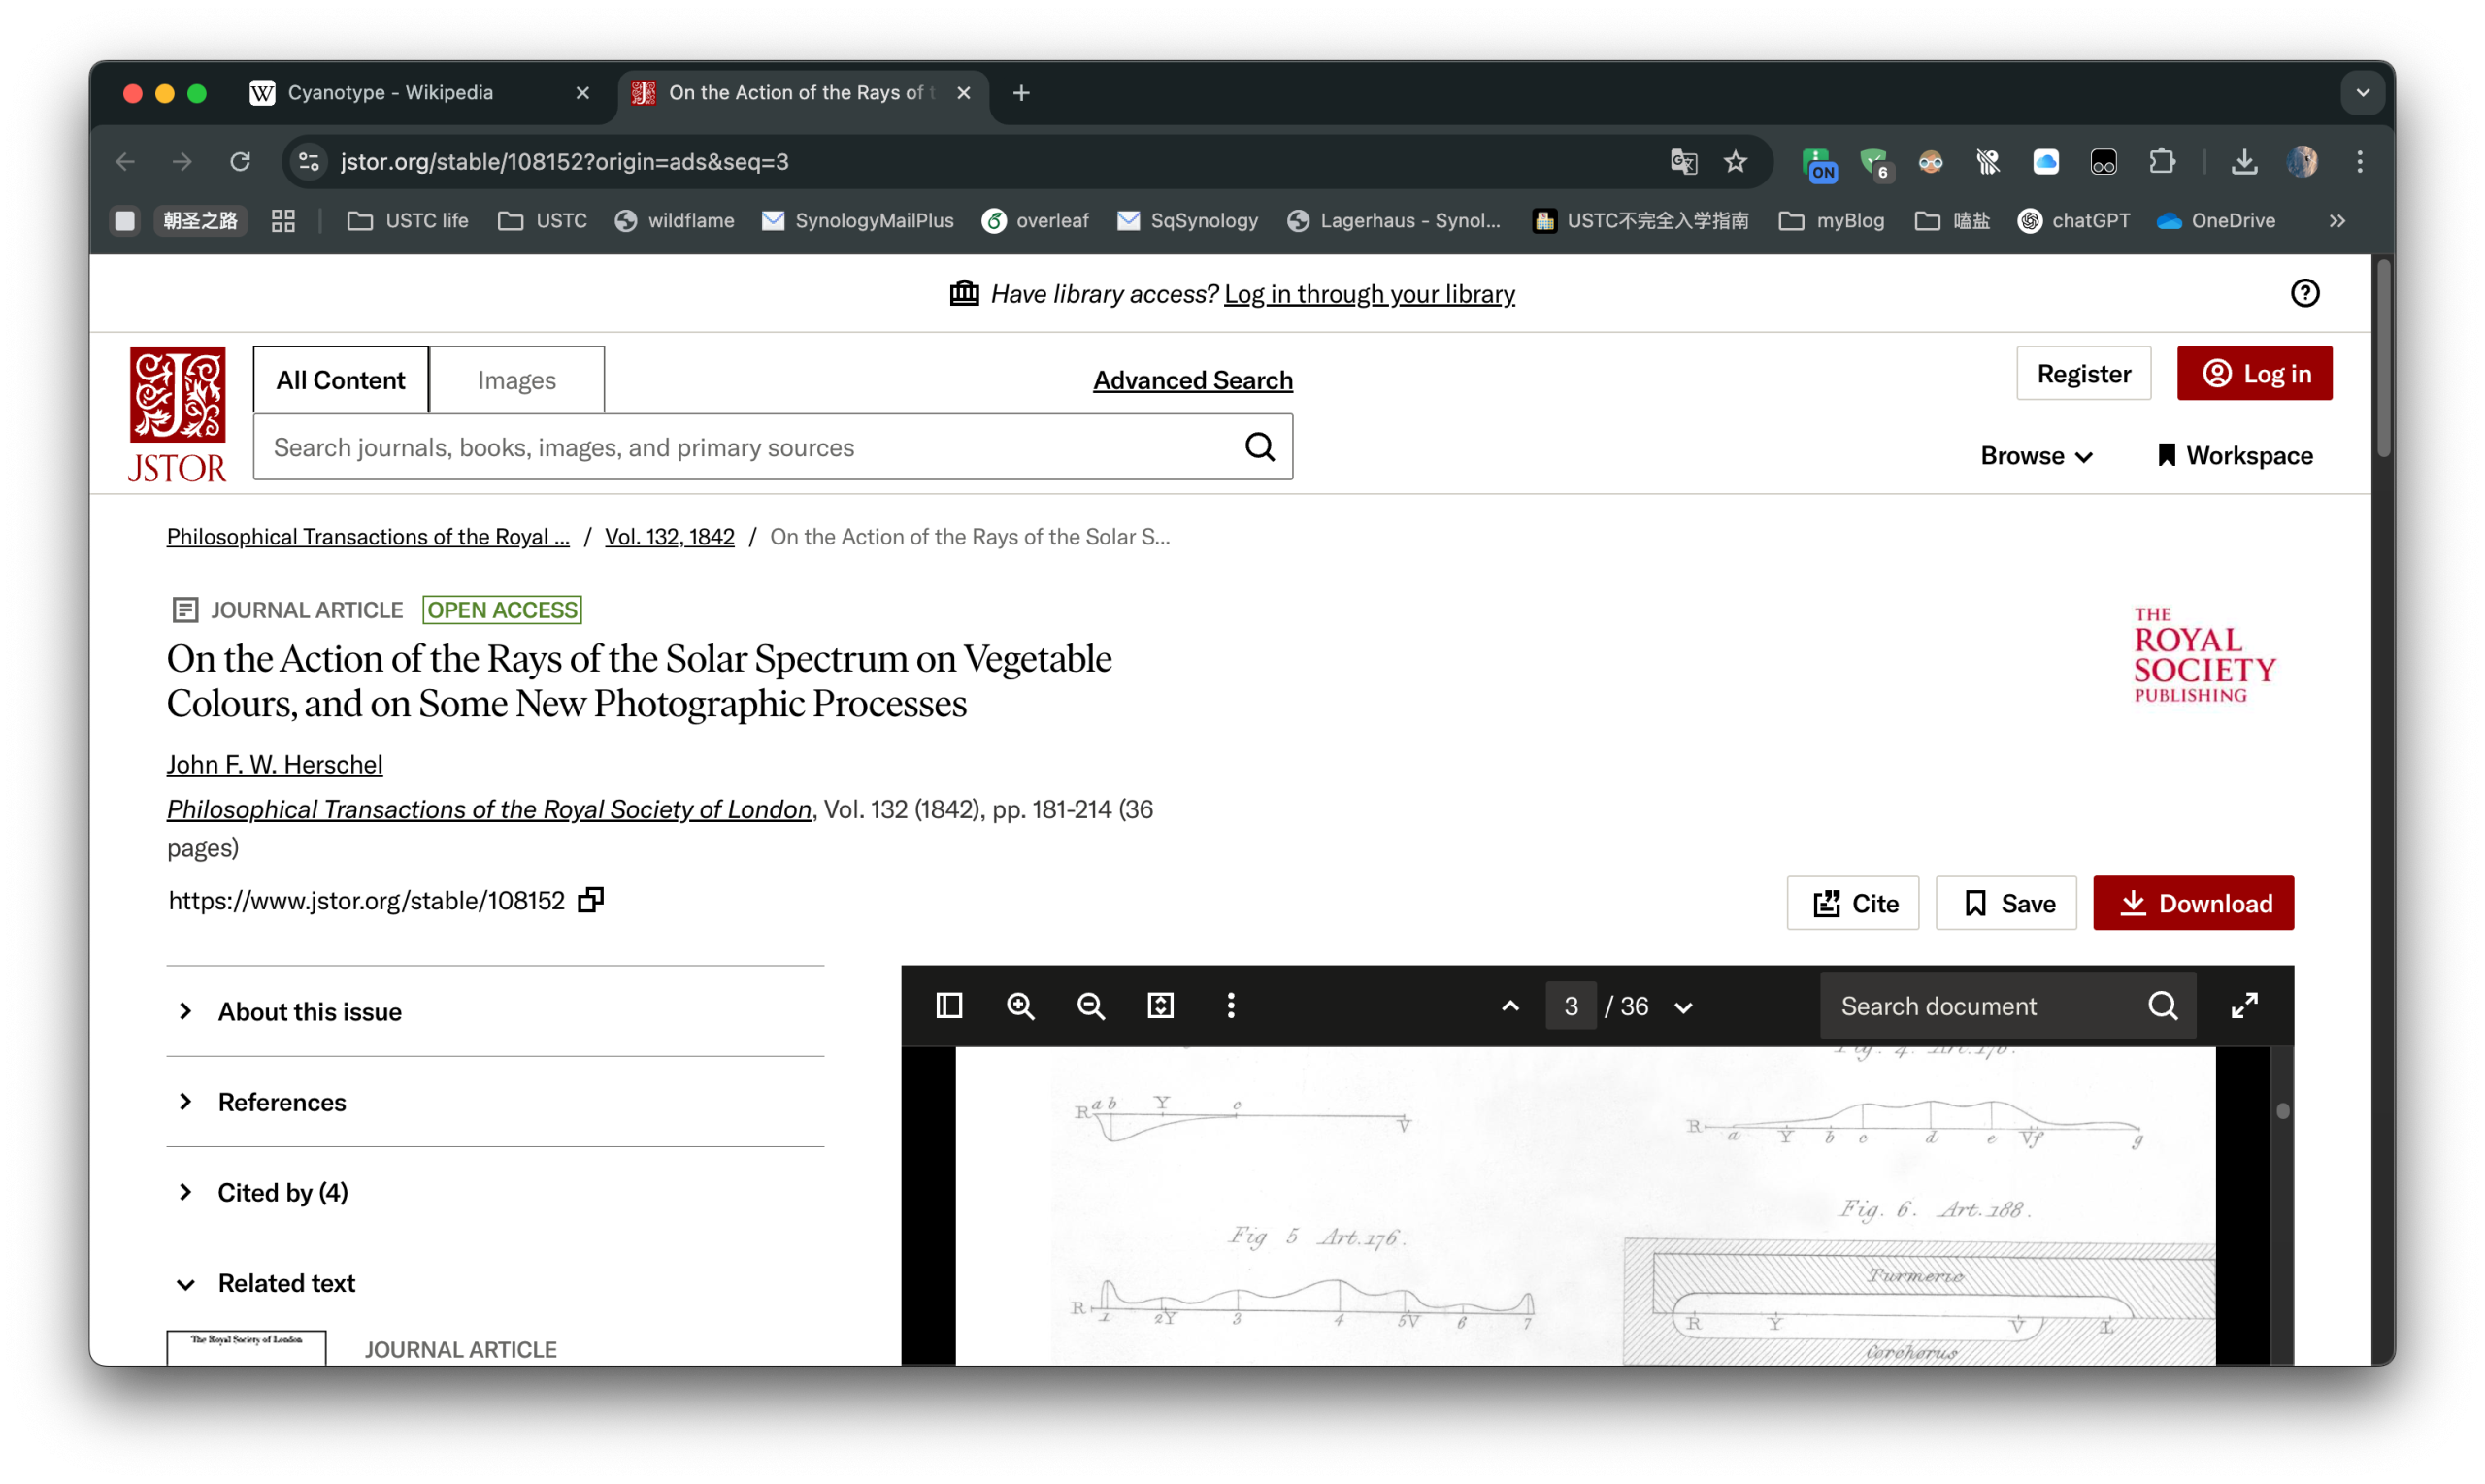Expand the Browse dropdown menu

click(x=2036, y=456)
